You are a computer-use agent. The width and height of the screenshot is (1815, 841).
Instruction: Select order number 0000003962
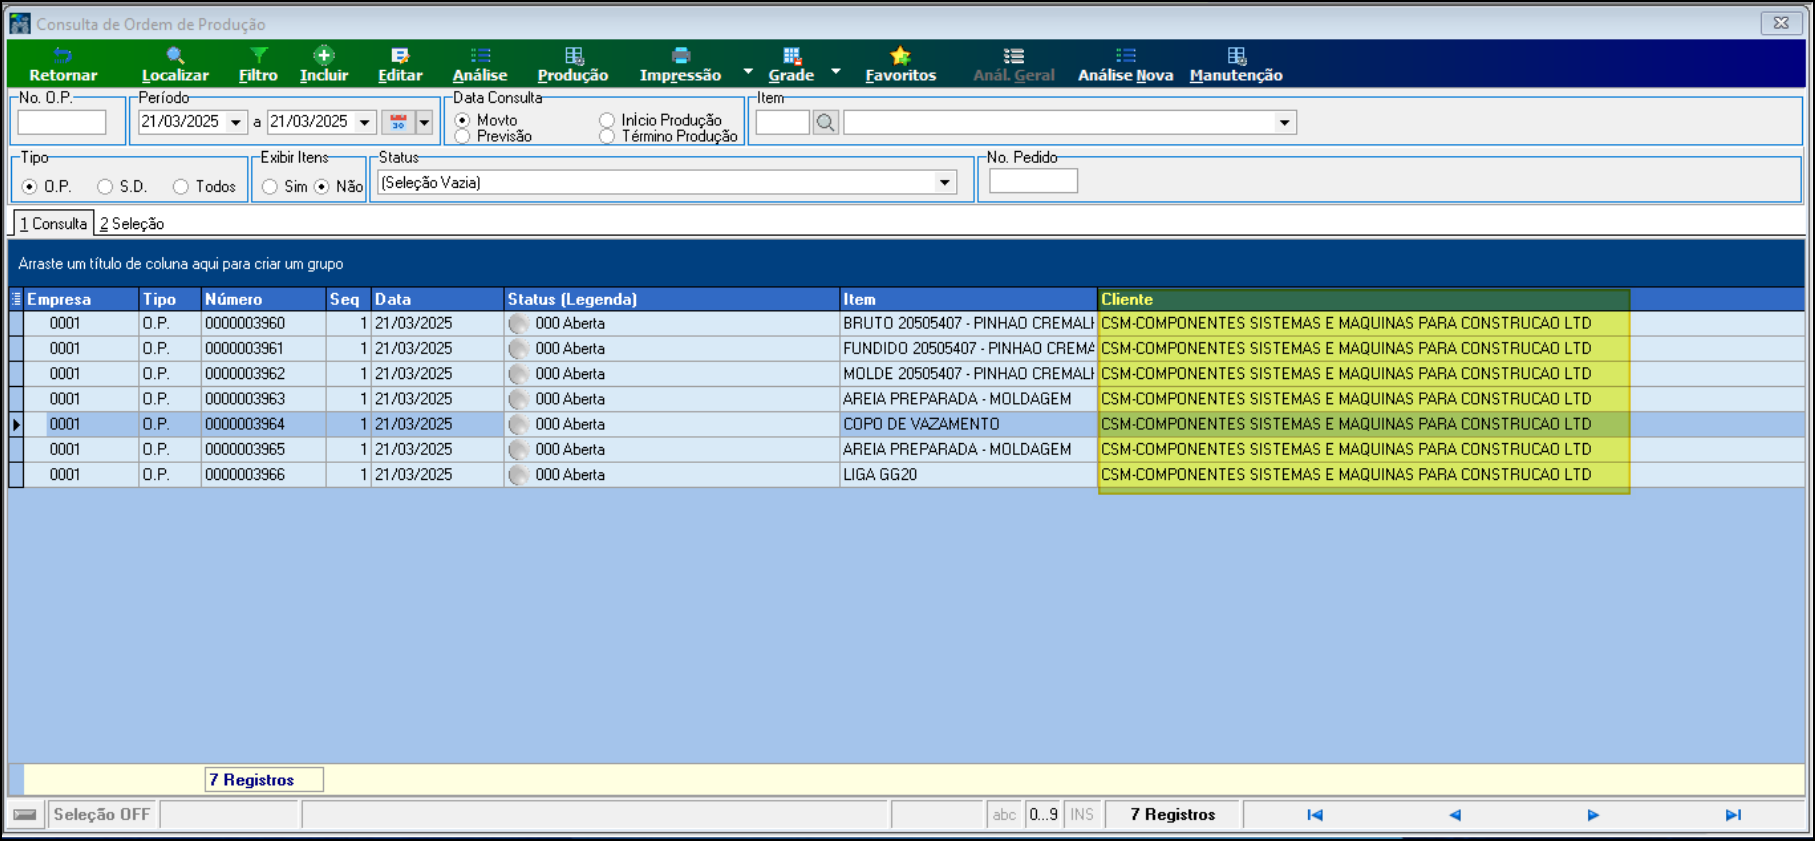(x=245, y=374)
